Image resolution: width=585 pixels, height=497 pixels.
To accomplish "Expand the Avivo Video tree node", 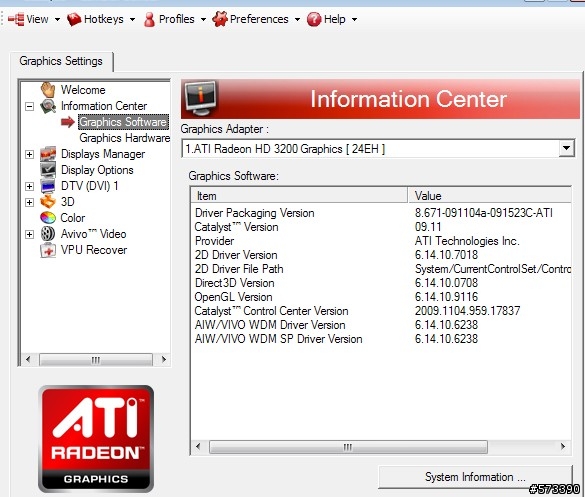I will click(x=29, y=234).
